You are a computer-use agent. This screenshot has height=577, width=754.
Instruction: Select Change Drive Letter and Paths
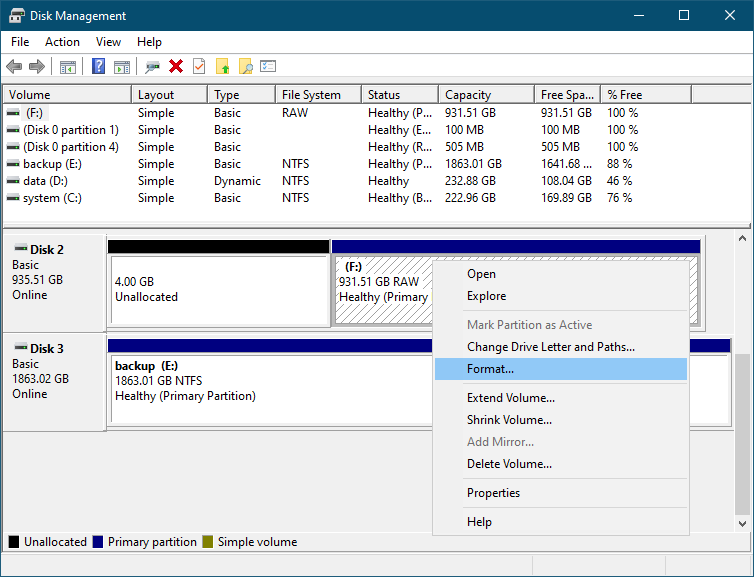click(x=561, y=347)
